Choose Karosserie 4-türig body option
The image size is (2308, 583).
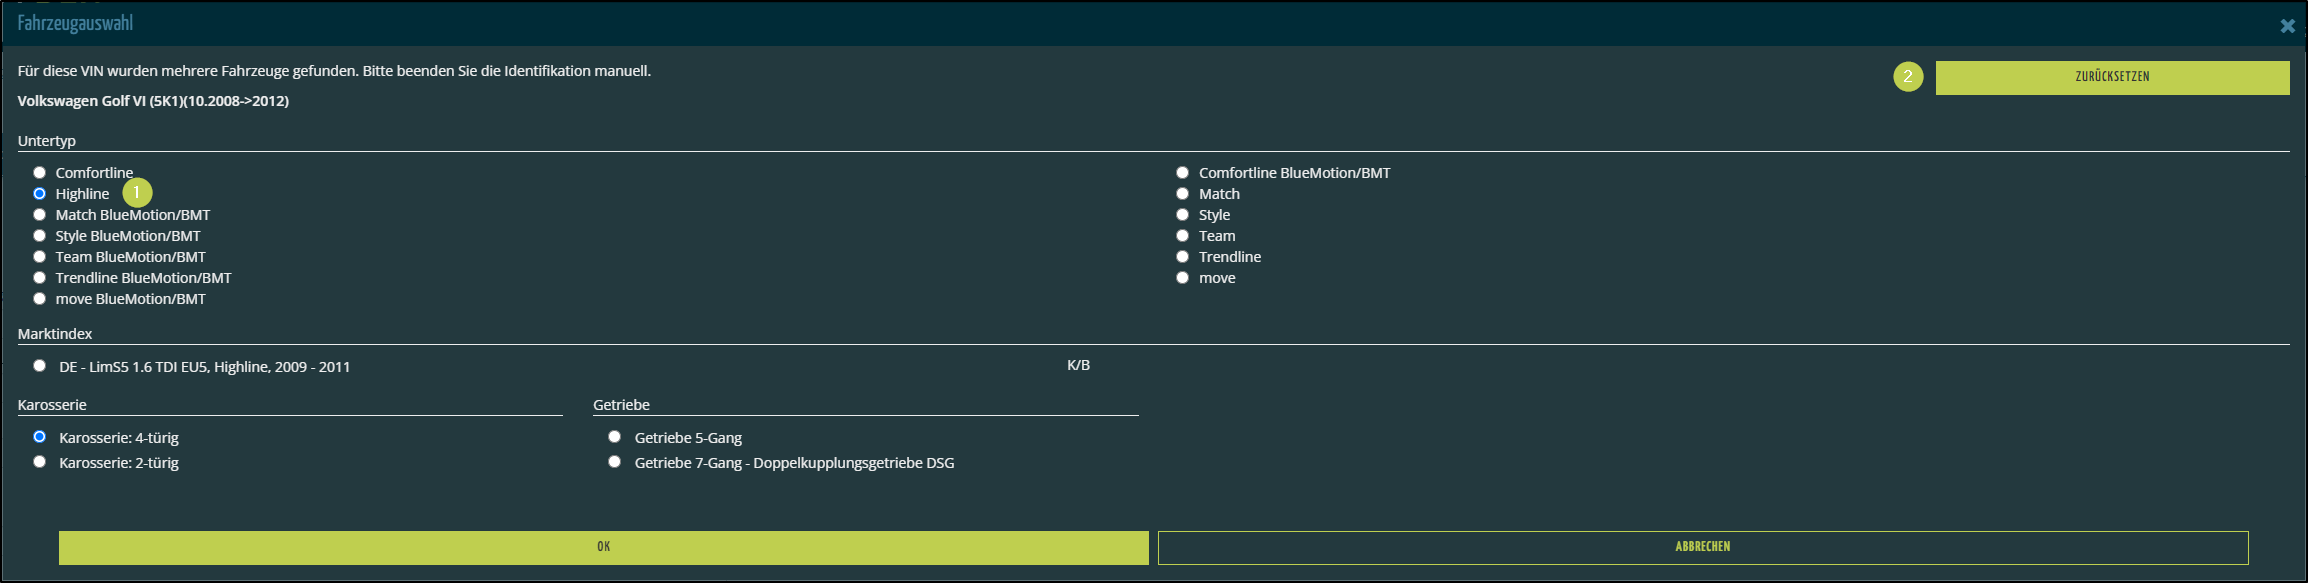pyautogui.click(x=40, y=437)
